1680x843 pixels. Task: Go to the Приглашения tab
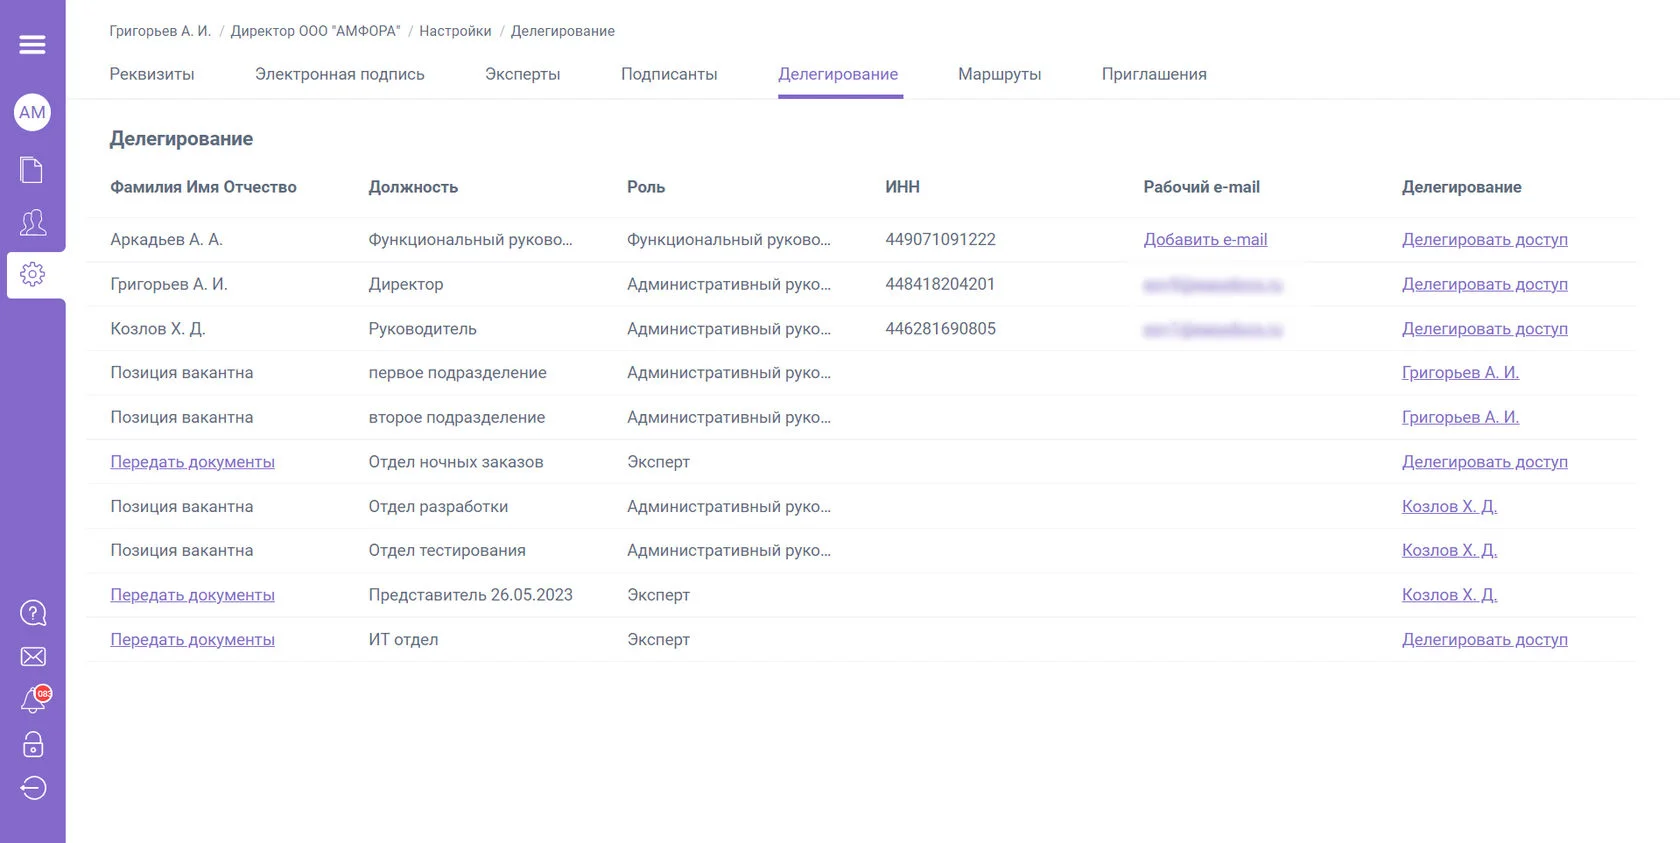[x=1153, y=74]
